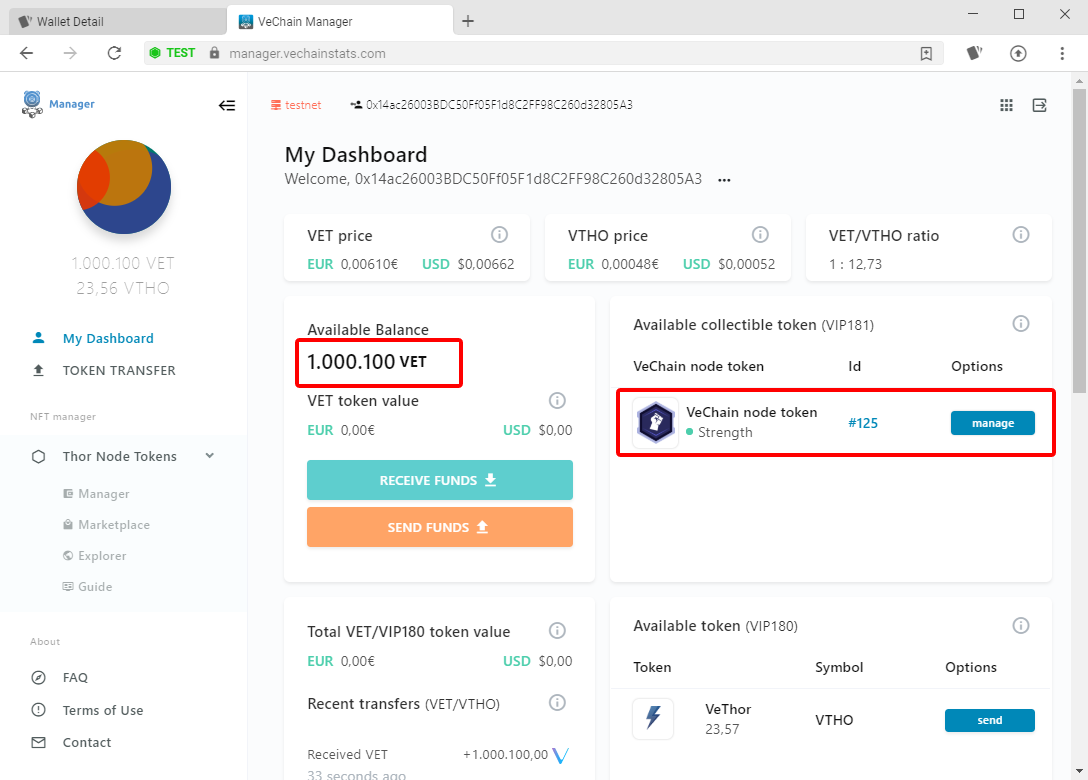Click the VeThor lightning bolt token icon
This screenshot has height=780, width=1088.
click(653, 719)
